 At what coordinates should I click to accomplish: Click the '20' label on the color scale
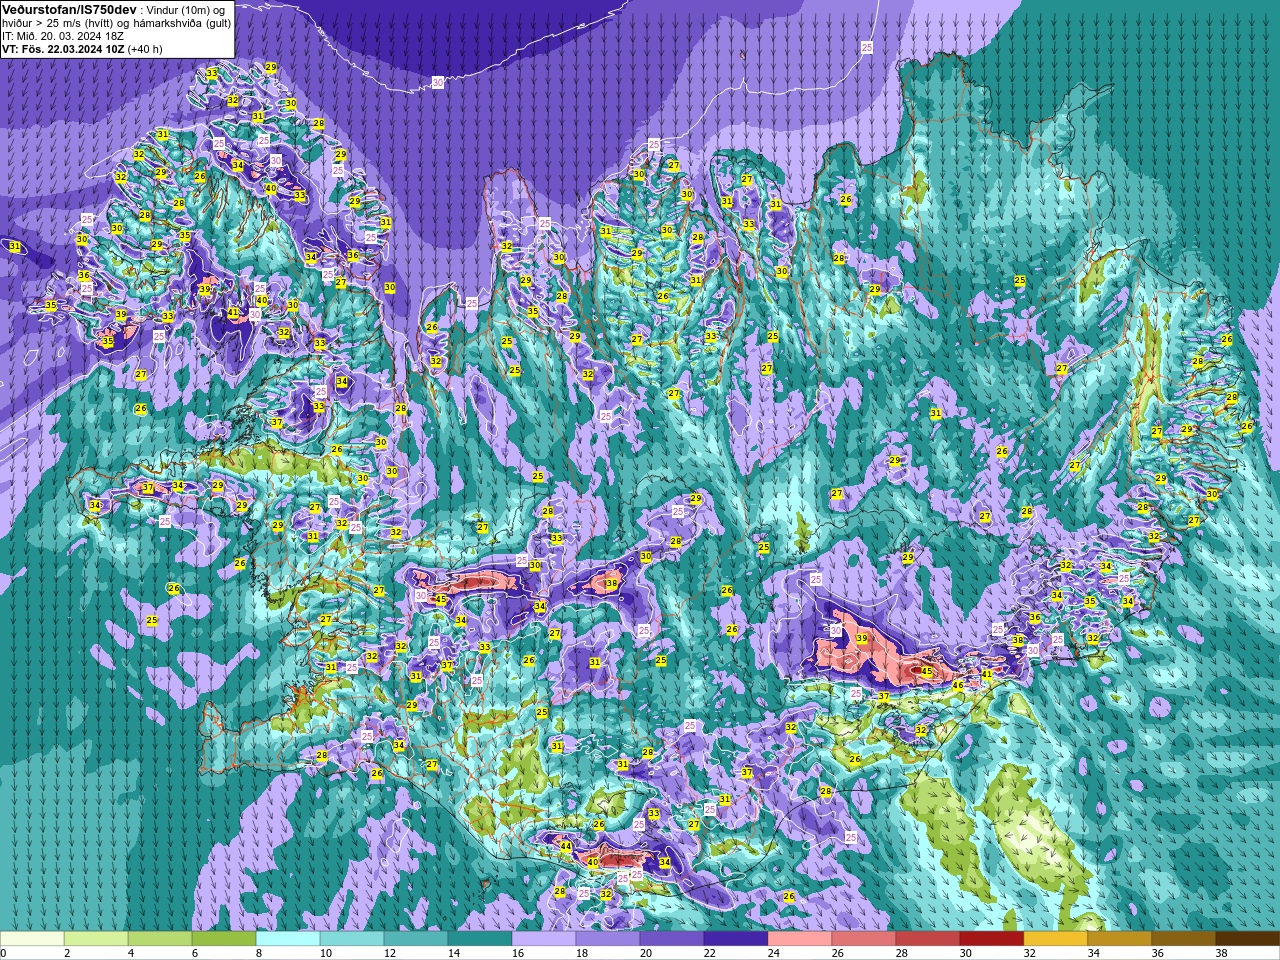(645, 953)
